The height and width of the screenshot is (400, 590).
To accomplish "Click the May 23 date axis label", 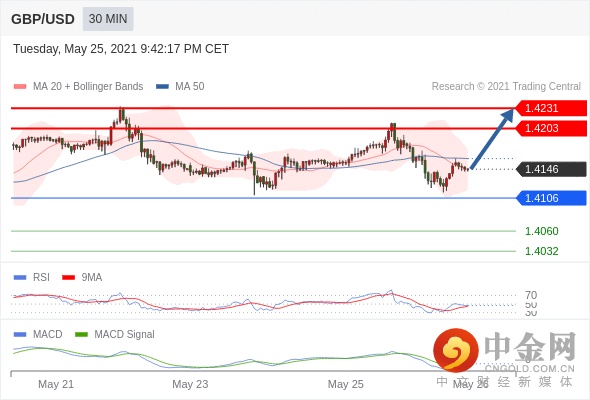I will point(190,384).
